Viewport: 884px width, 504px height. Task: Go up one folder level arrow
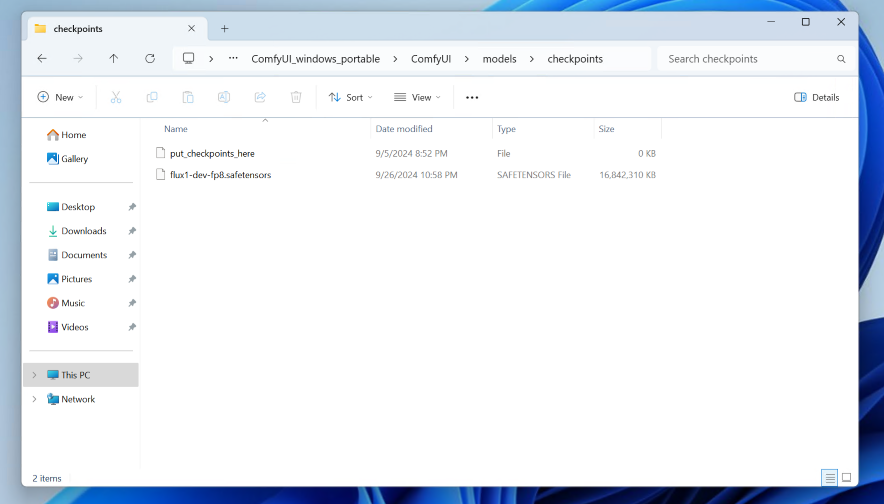click(113, 59)
